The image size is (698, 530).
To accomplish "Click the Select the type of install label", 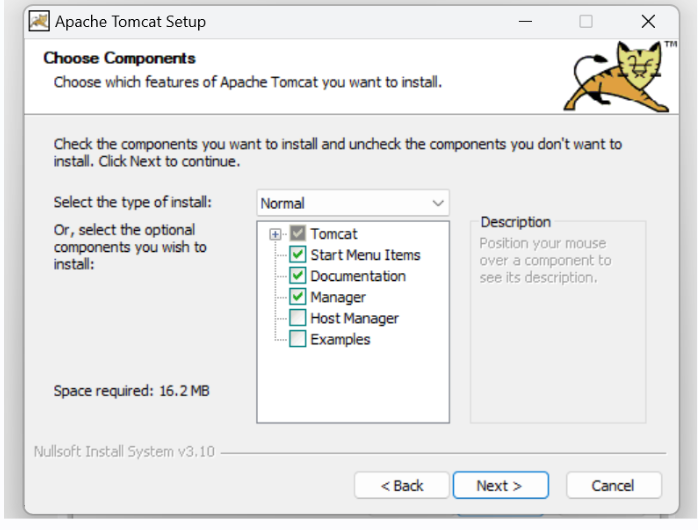I will [133, 202].
